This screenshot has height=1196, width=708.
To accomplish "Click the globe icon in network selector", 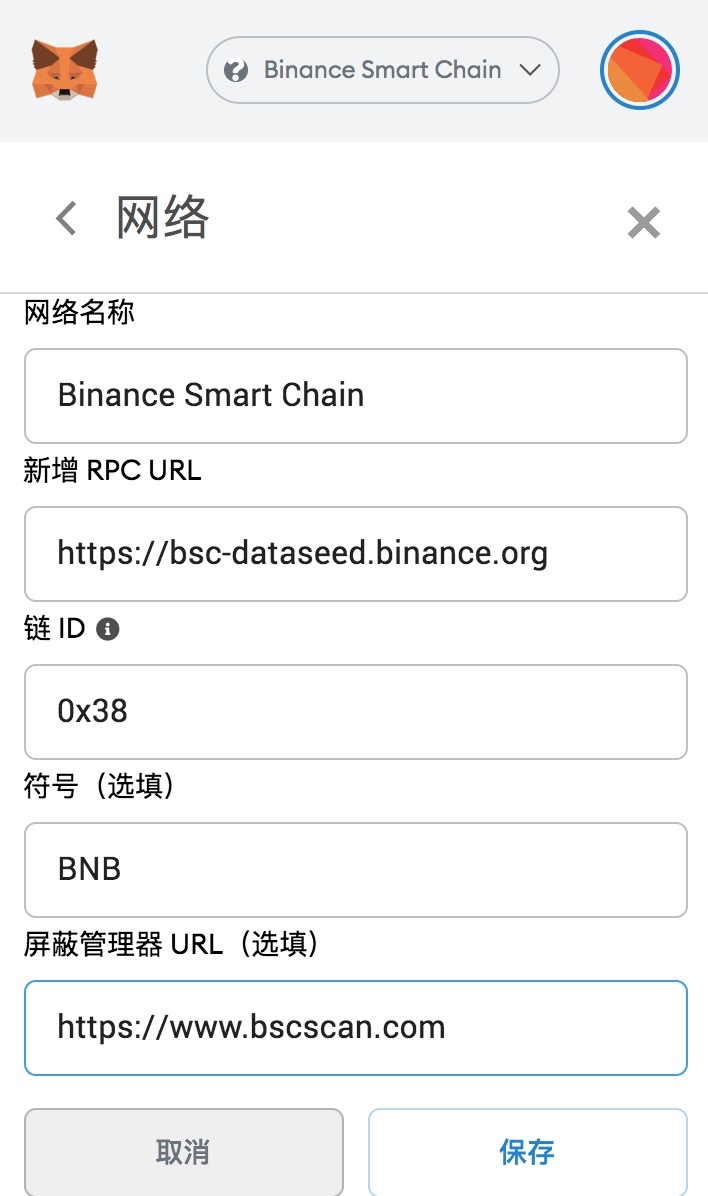I will tap(236, 71).
